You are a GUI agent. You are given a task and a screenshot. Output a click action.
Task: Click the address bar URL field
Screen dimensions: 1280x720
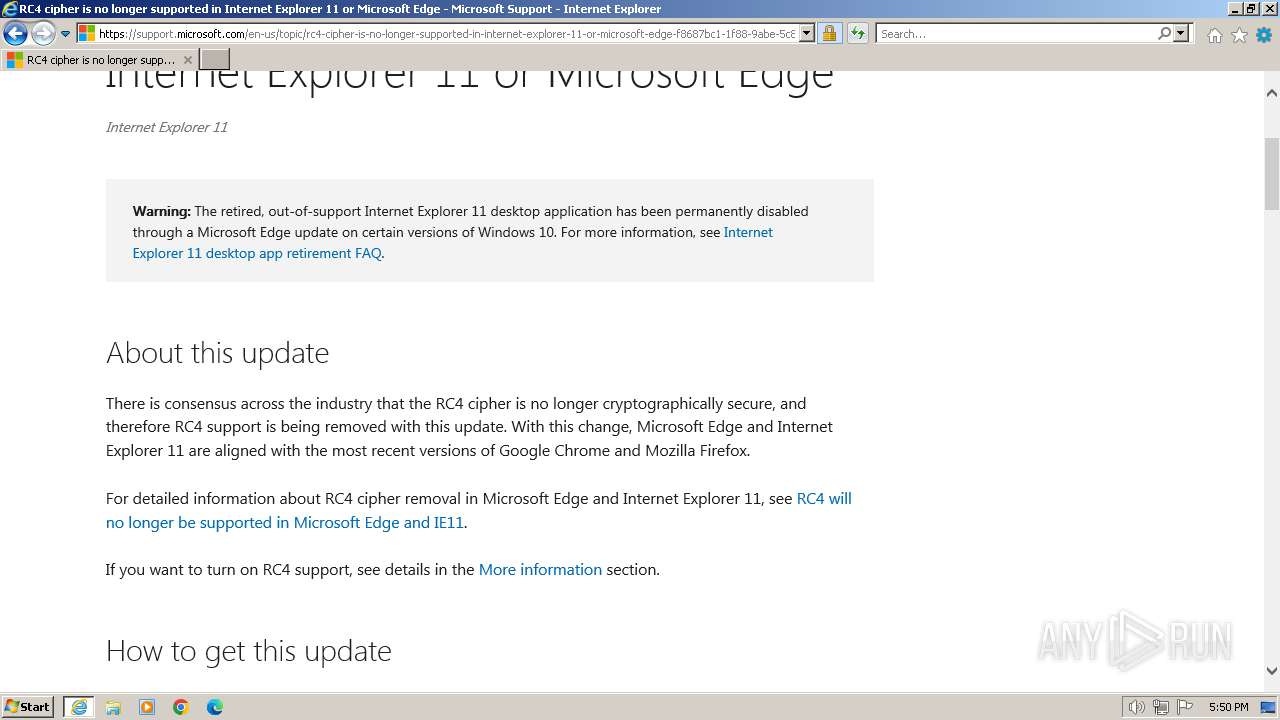click(447, 33)
